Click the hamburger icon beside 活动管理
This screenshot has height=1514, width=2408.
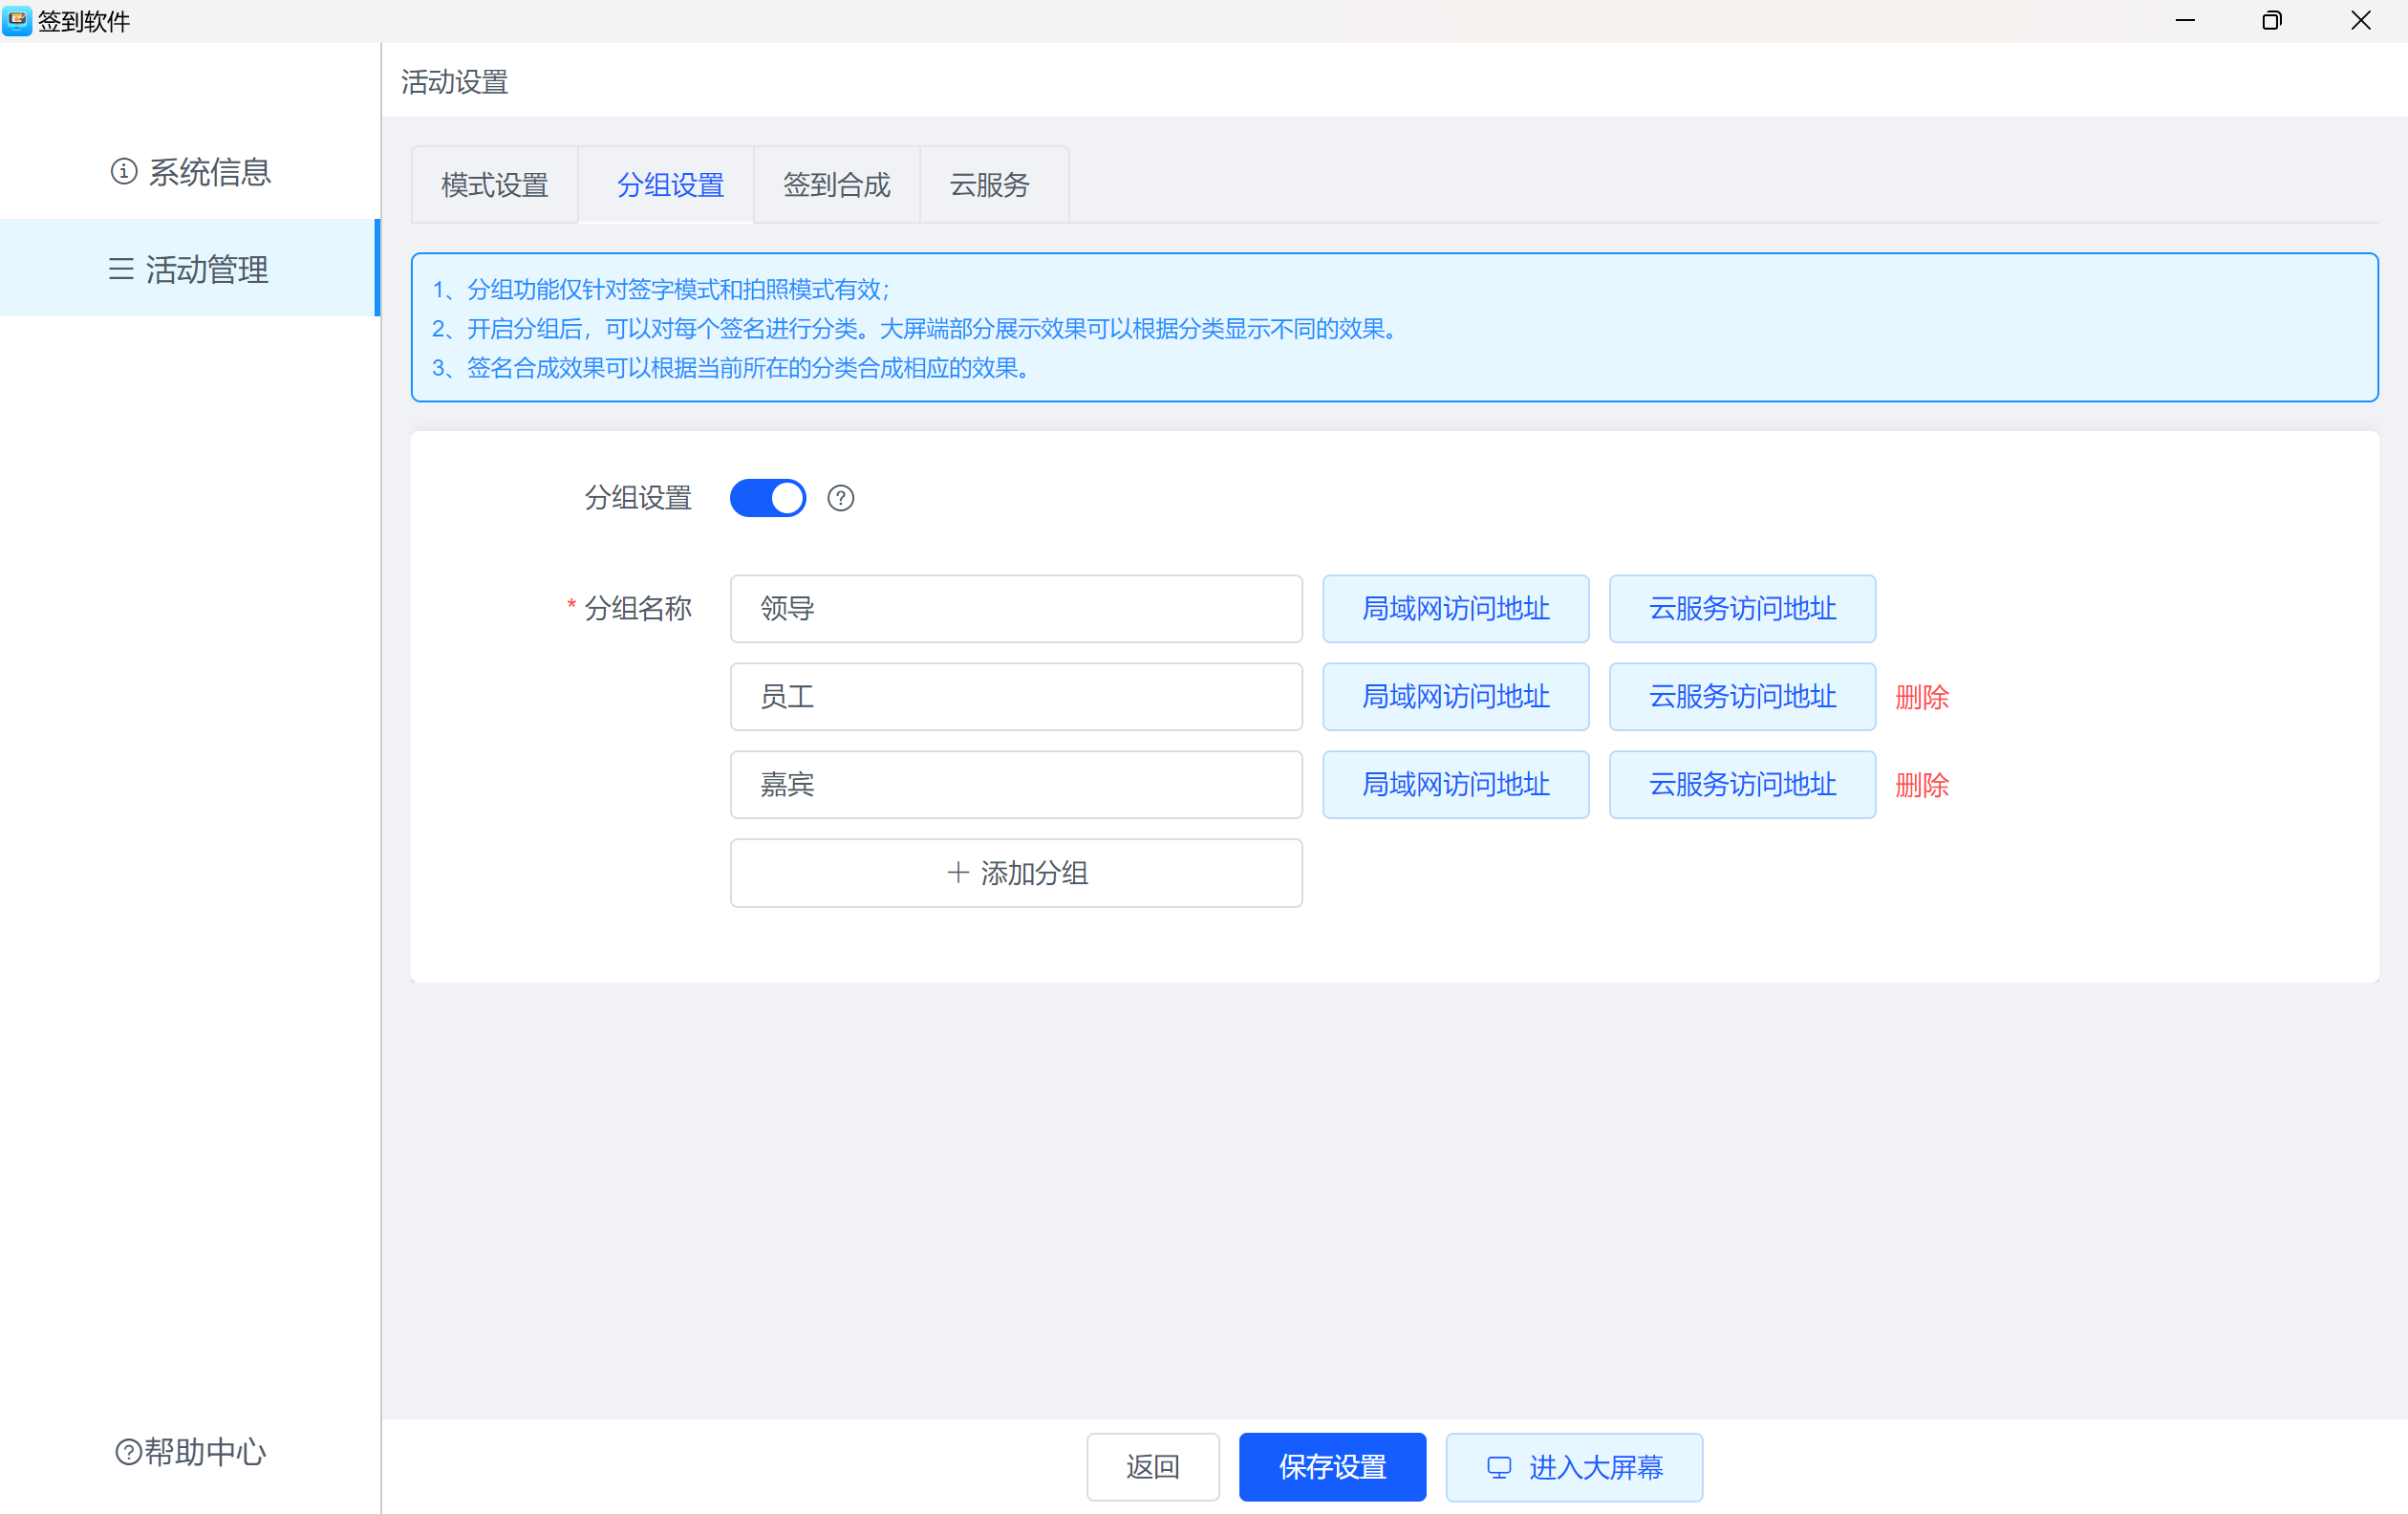[121, 269]
